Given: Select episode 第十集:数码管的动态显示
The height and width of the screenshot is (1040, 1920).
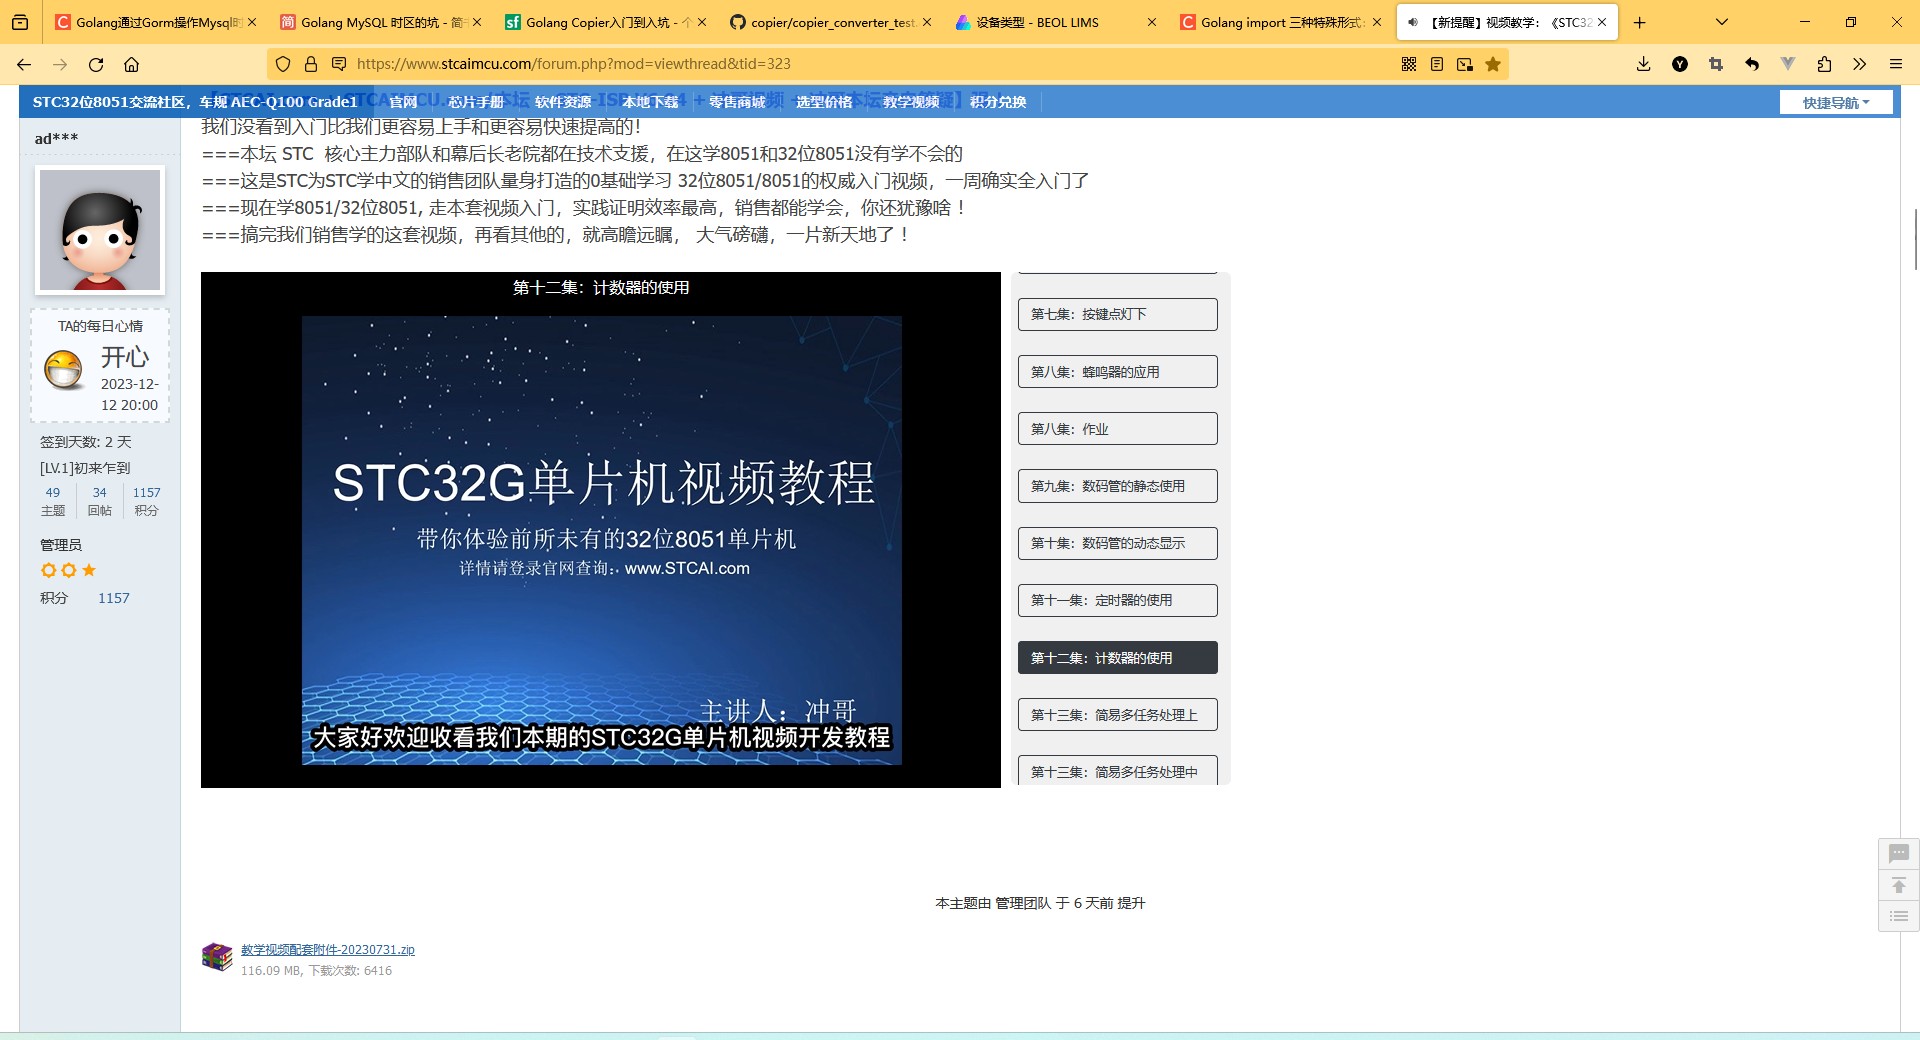Looking at the screenshot, I should 1118,543.
